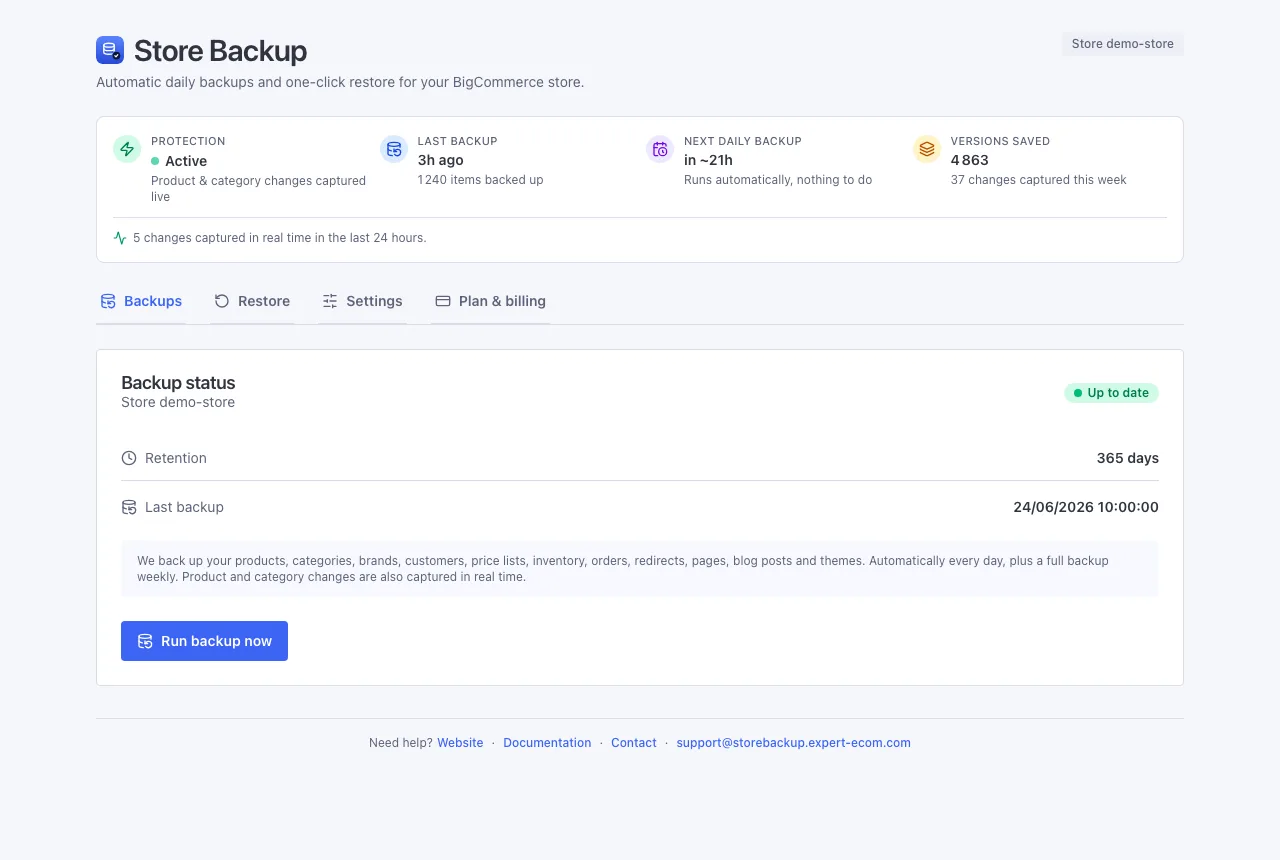Click the Protection lightning bolt icon
1280x860 pixels.
tap(127, 149)
